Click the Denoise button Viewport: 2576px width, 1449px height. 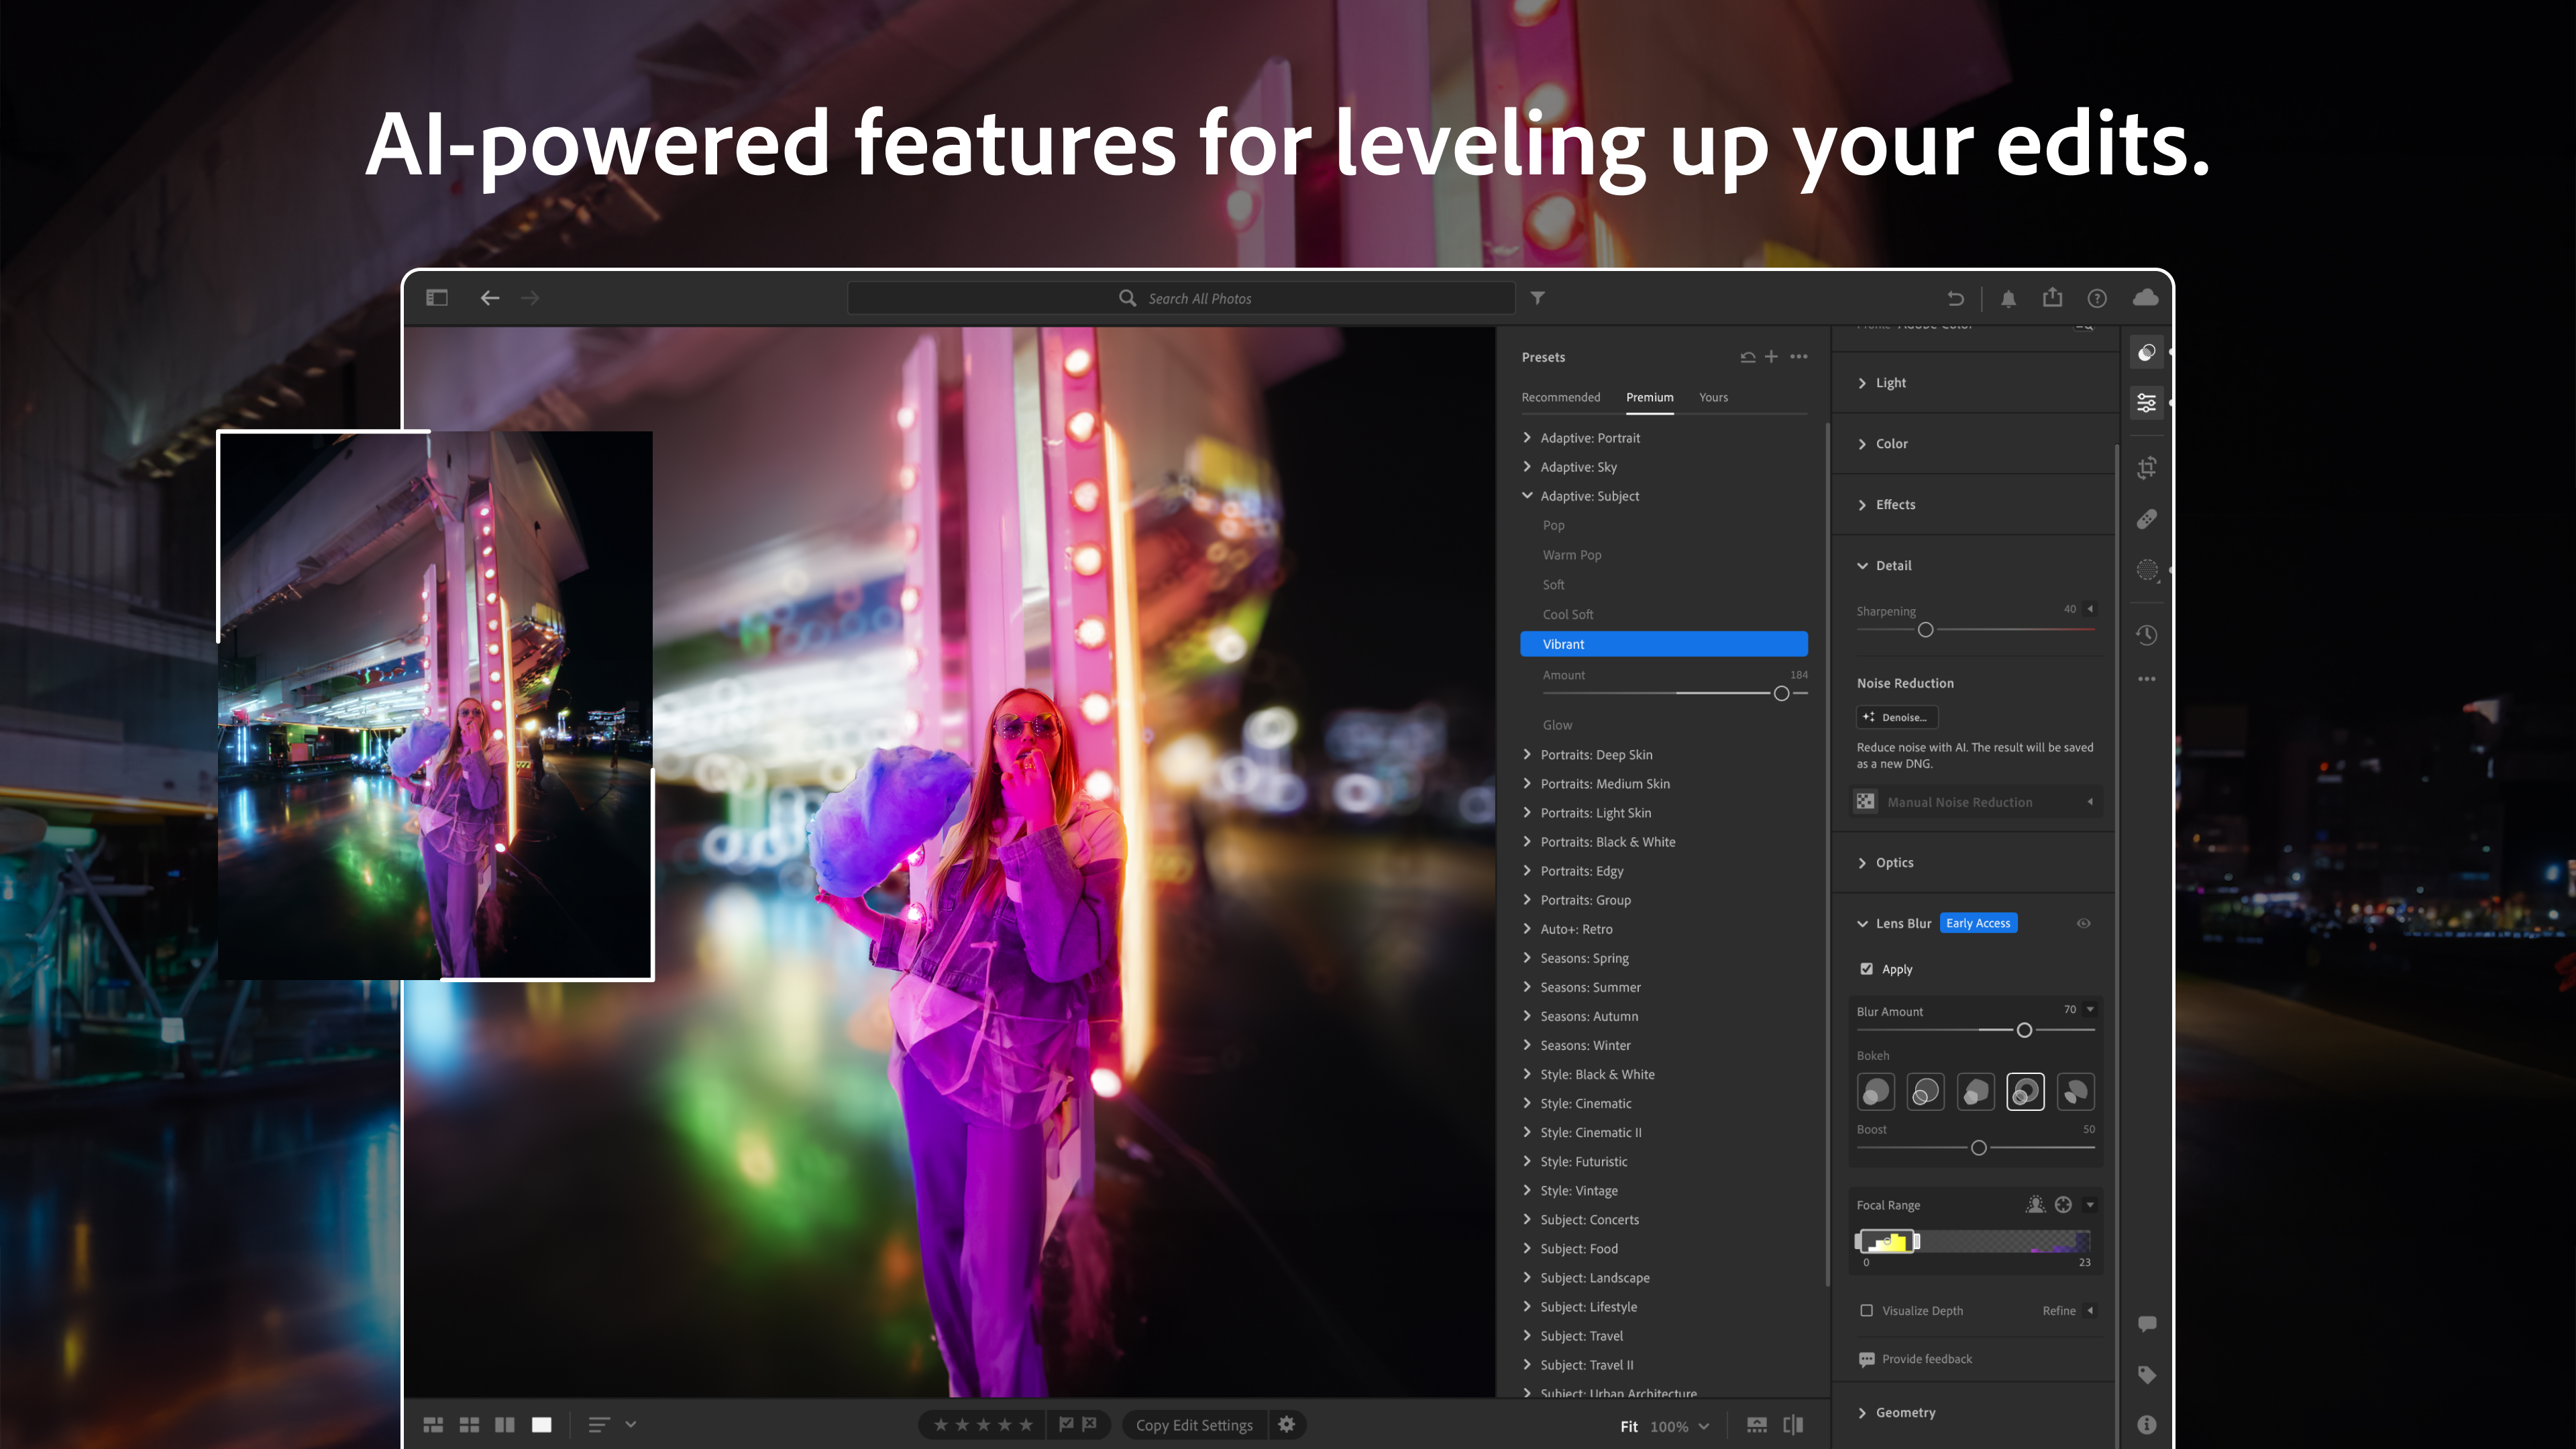tap(1897, 717)
